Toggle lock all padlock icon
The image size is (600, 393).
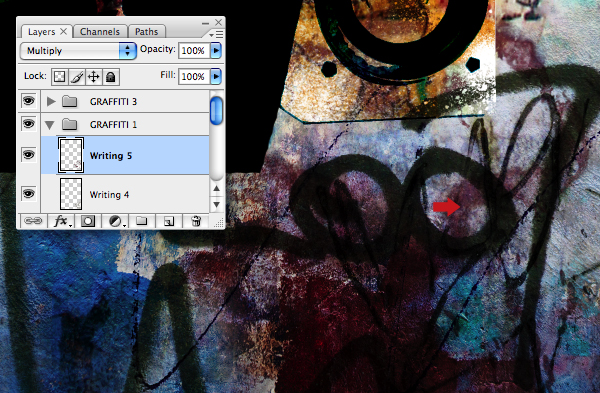[x=111, y=77]
